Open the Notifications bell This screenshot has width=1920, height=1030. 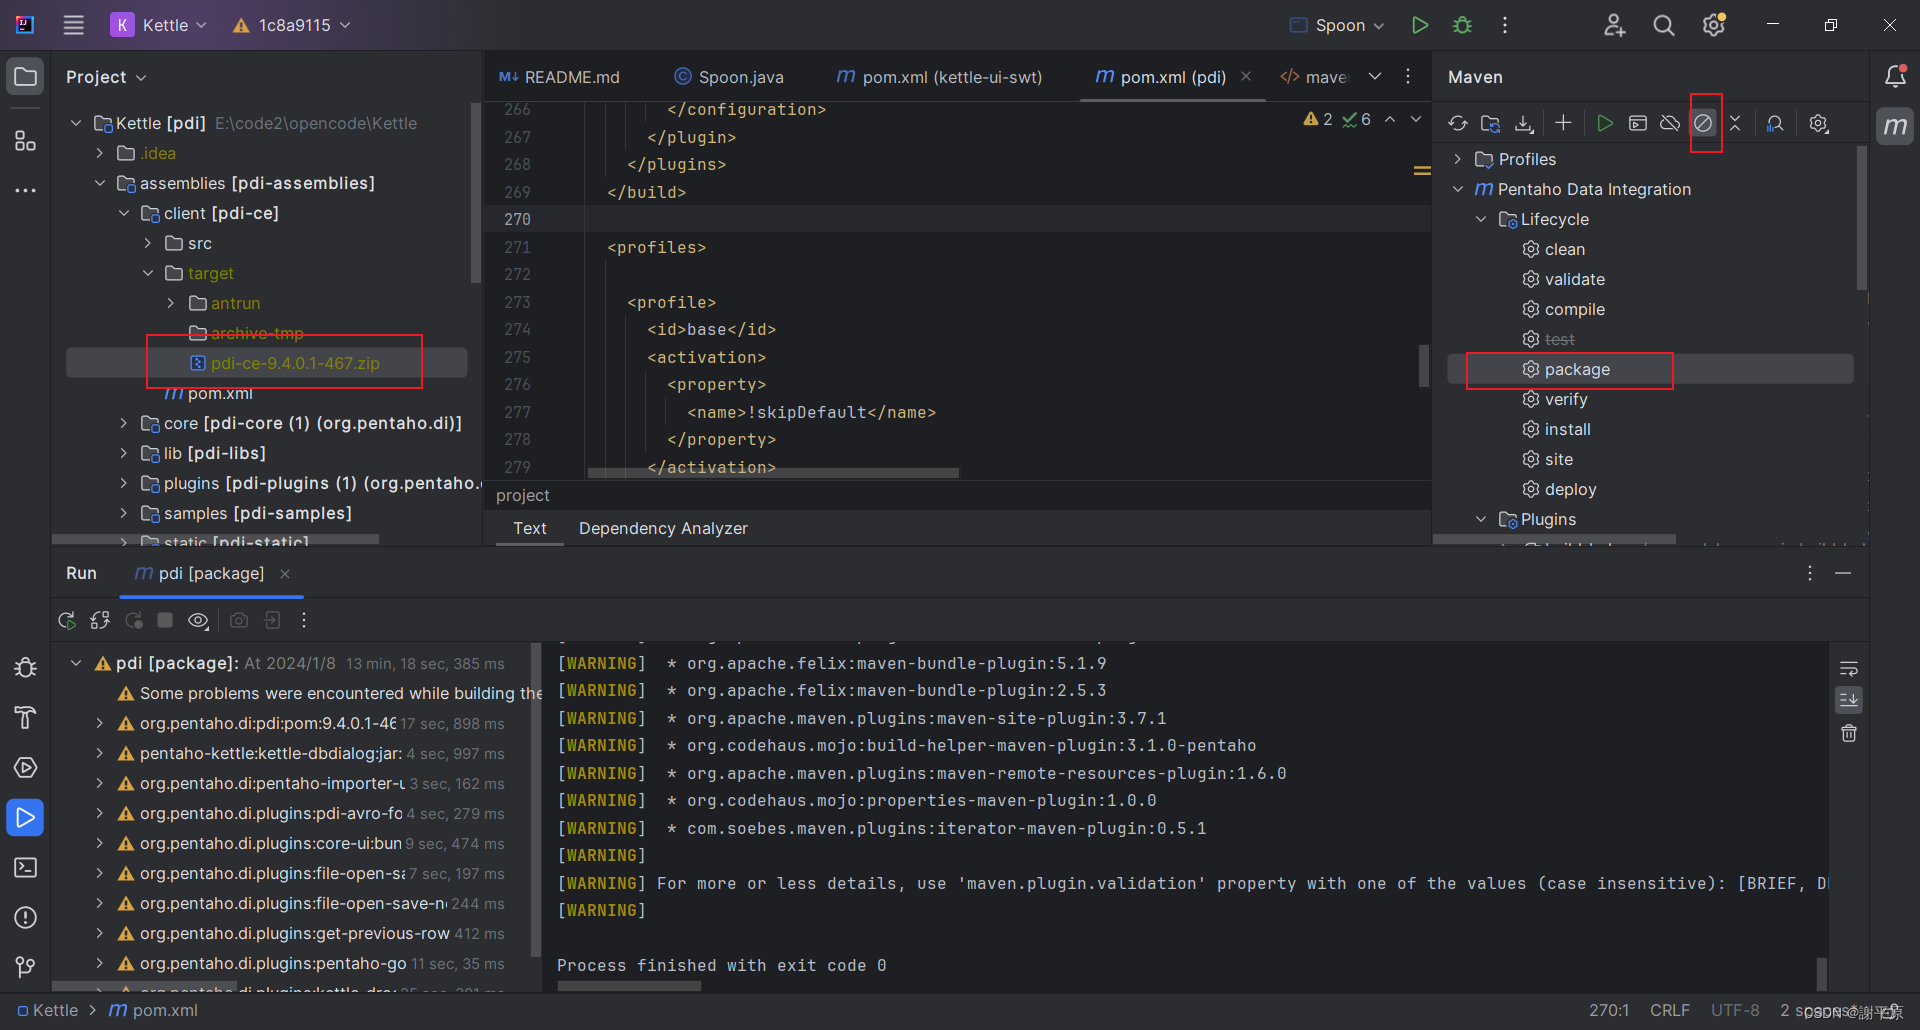click(1895, 76)
